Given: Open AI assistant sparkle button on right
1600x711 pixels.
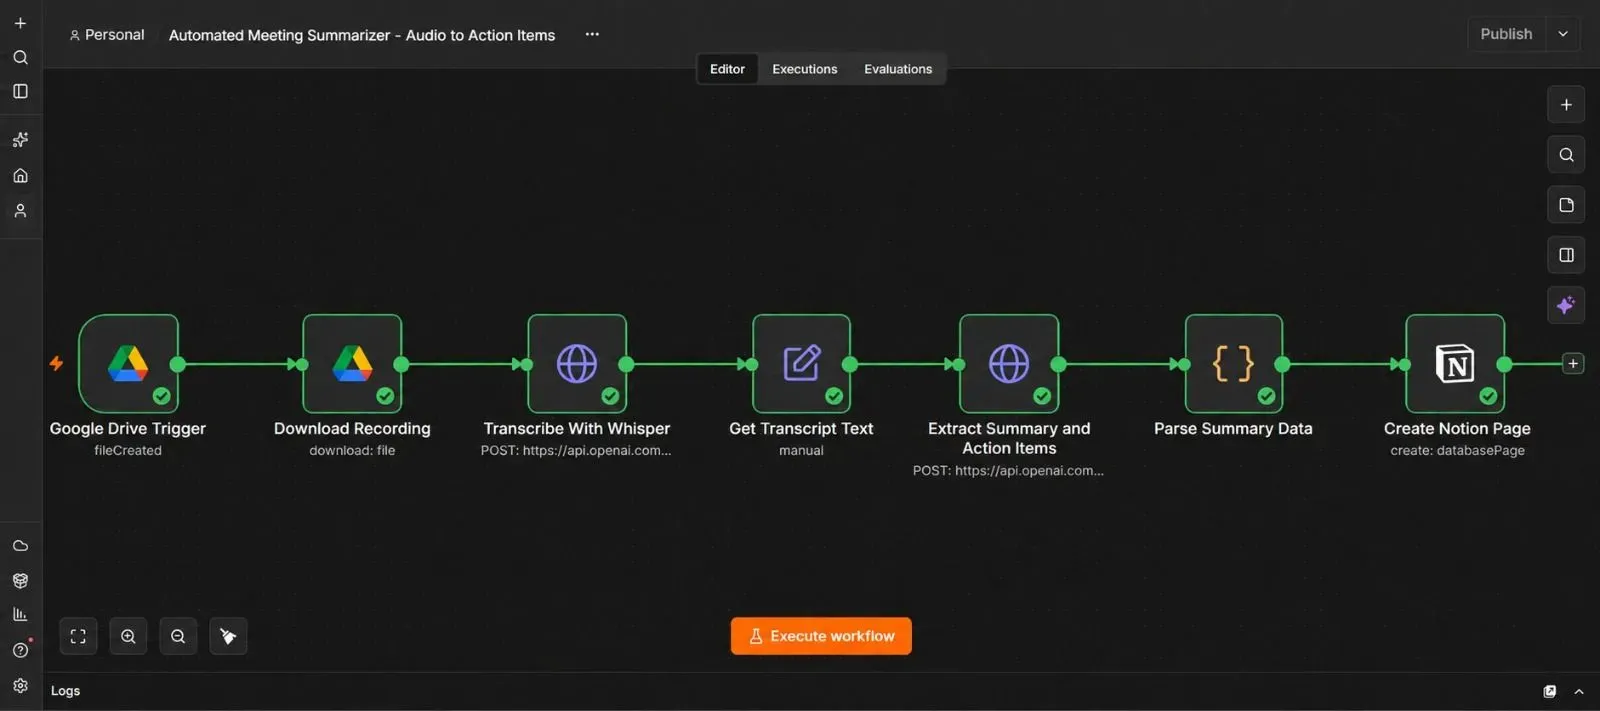Looking at the screenshot, I should [1566, 305].
